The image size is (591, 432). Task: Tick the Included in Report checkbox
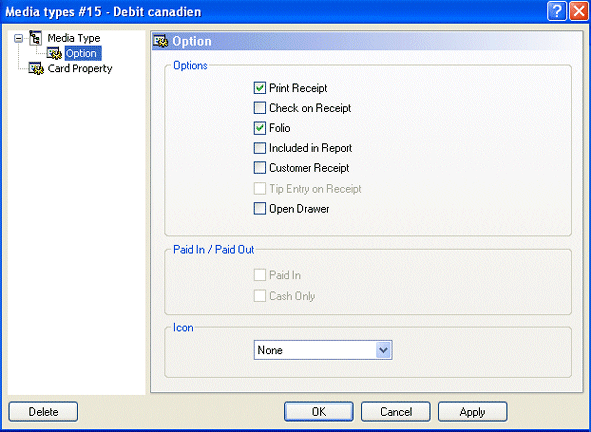pyautogui.click(x=260, y=148)
